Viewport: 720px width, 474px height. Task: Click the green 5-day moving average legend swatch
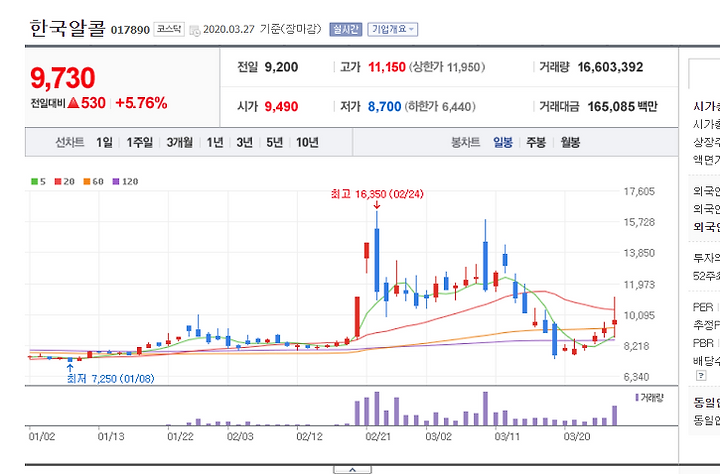[x=34, y=181]
